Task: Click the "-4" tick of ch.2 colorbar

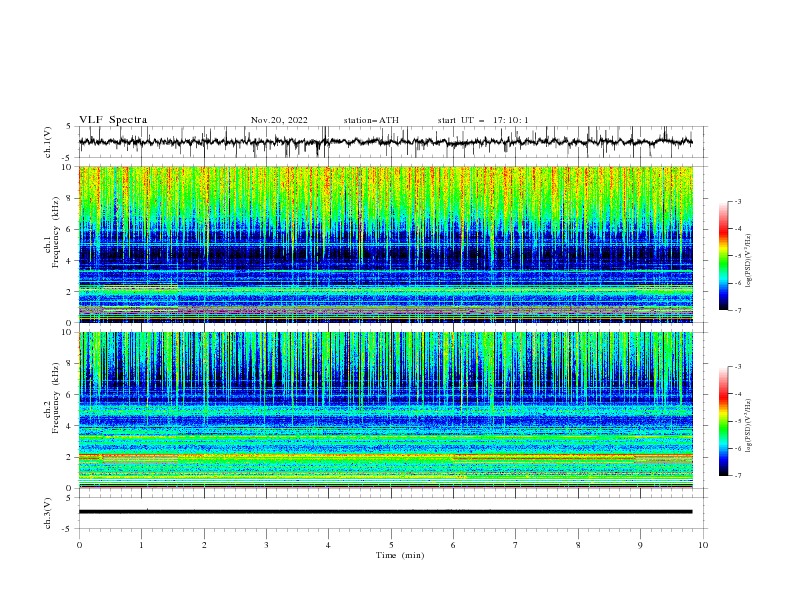Action: tap(738, 394)
